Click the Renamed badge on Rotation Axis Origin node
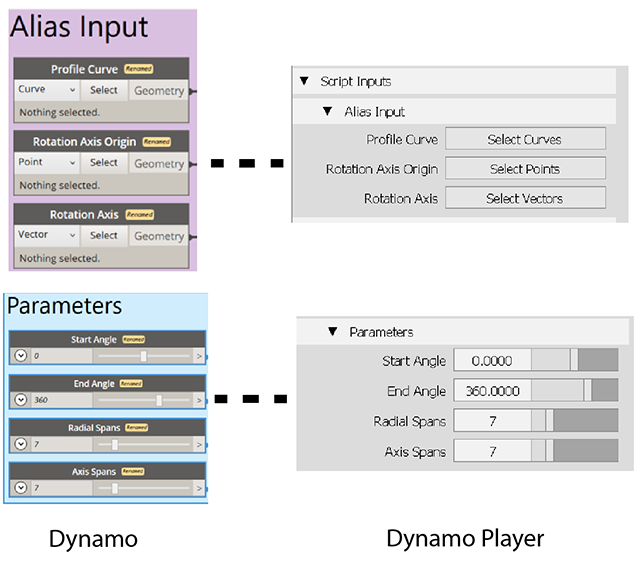 pyautogui.click(x=157, y=142)
